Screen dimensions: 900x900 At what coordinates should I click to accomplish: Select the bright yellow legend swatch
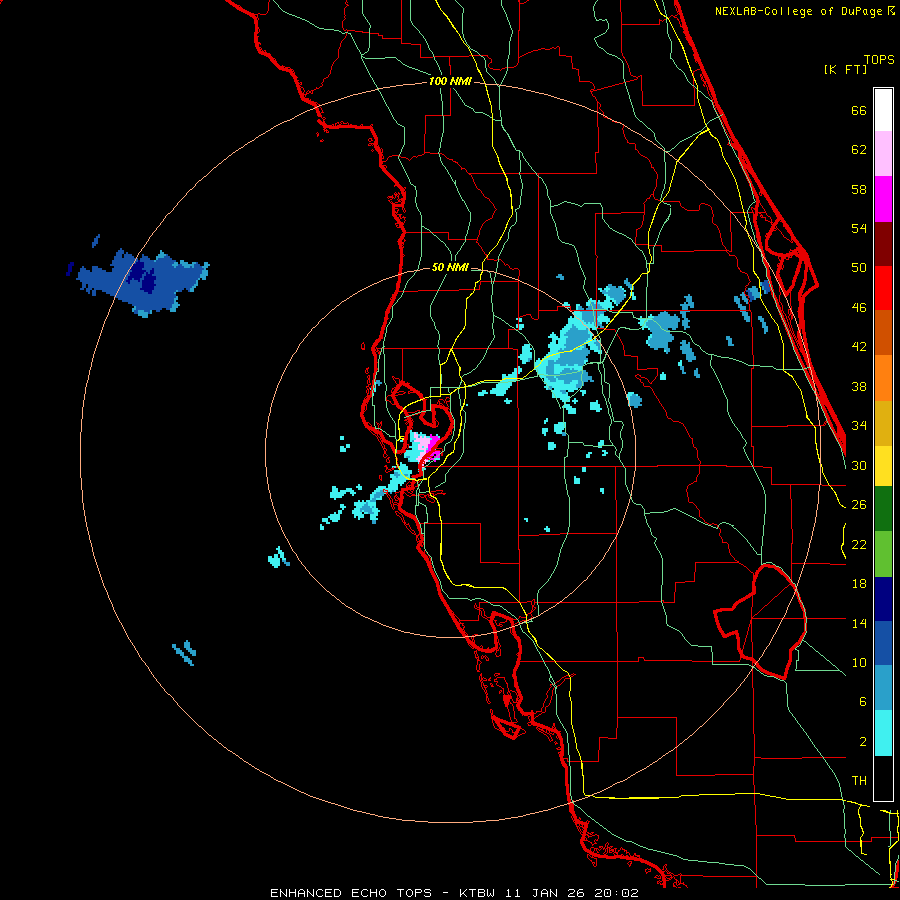pos(883,466)
